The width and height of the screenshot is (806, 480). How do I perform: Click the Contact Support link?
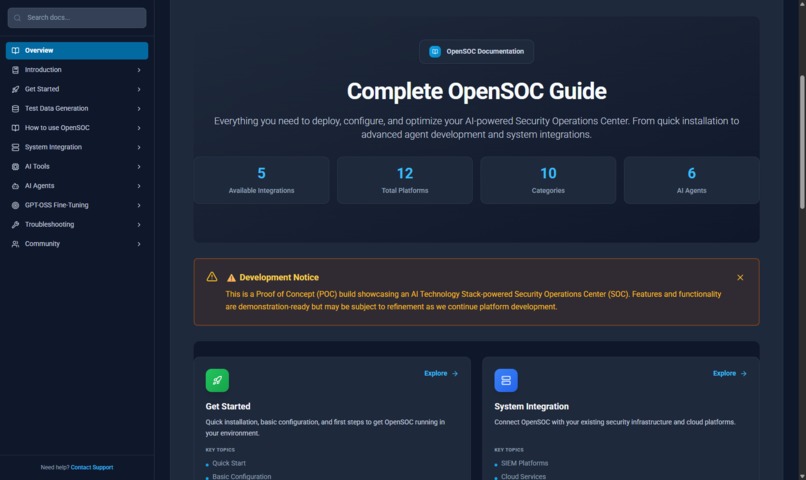click(92, 467)
